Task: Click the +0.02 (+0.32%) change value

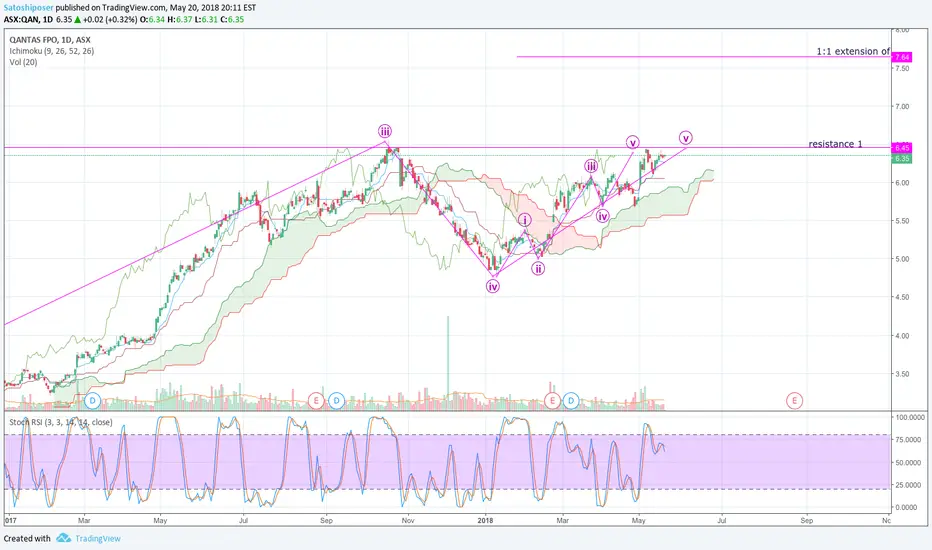Action: [110, 19]
